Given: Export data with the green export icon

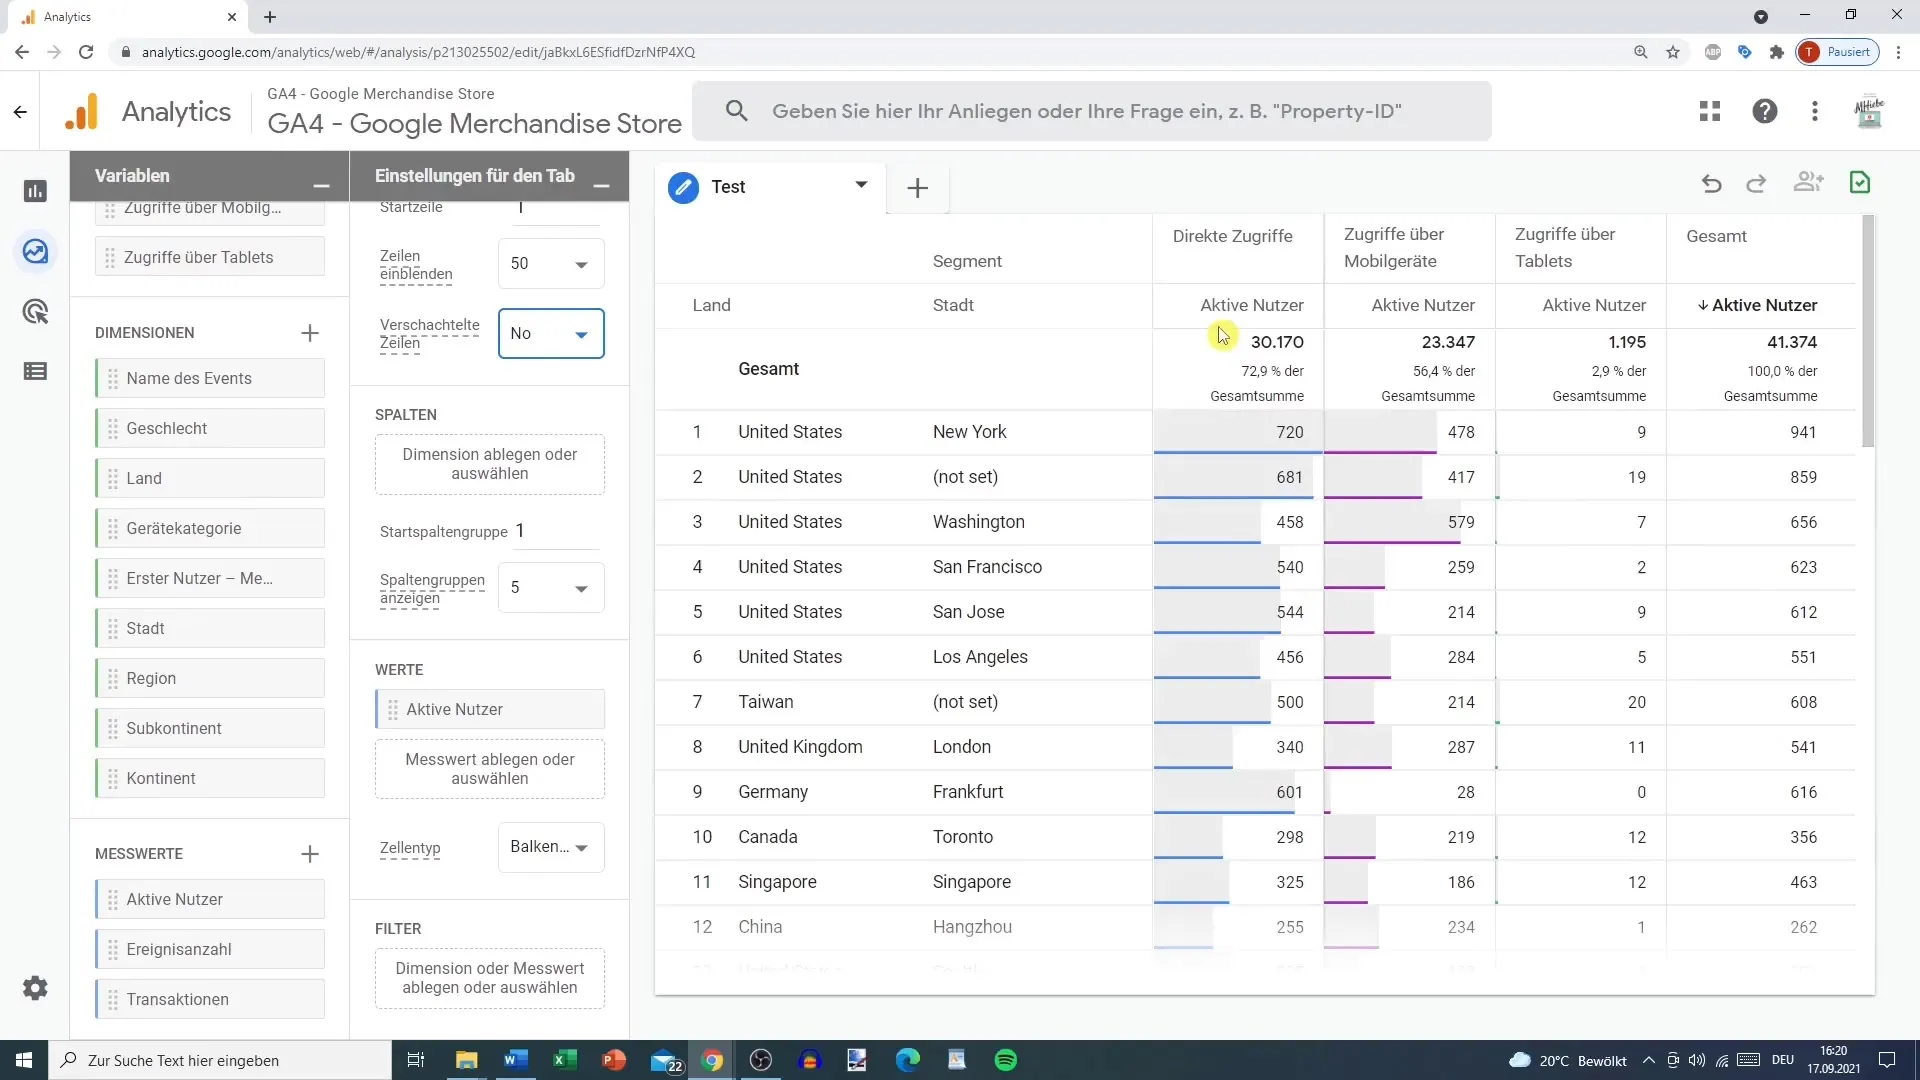Looking at the screenshot, I should click(x=1860, y=182).
